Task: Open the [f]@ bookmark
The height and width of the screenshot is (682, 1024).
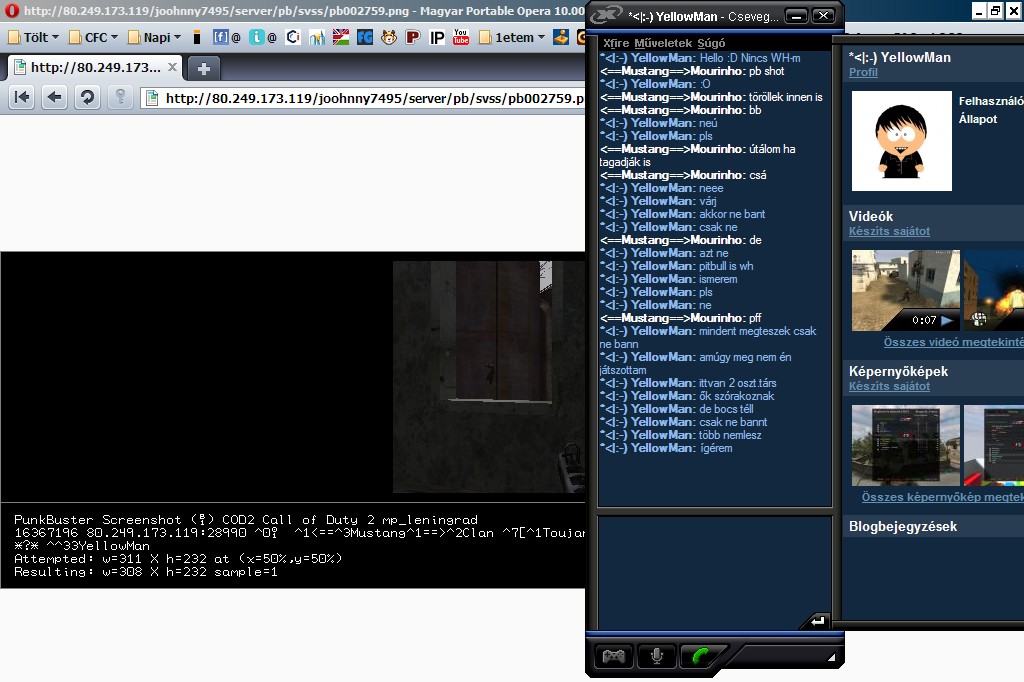Action: (226, 37)
